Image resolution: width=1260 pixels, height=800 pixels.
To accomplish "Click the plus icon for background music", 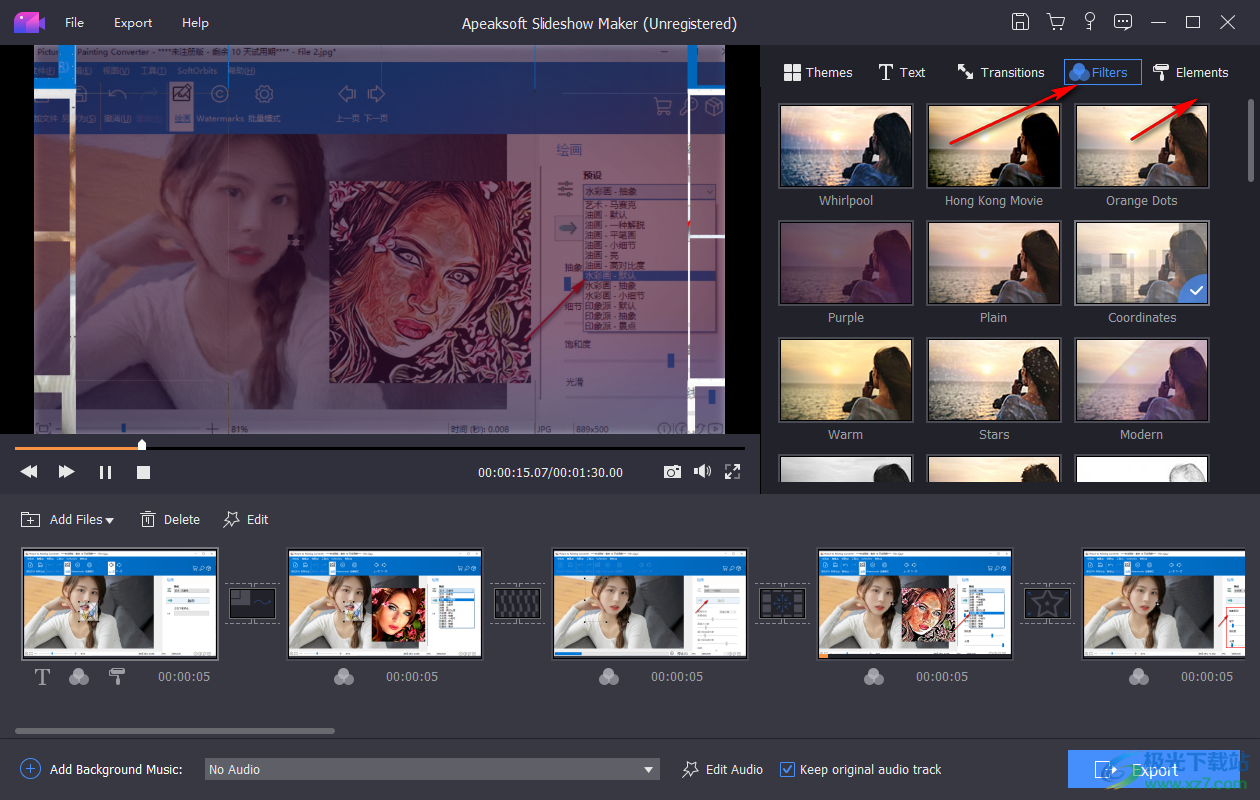I will pos(30,769).
